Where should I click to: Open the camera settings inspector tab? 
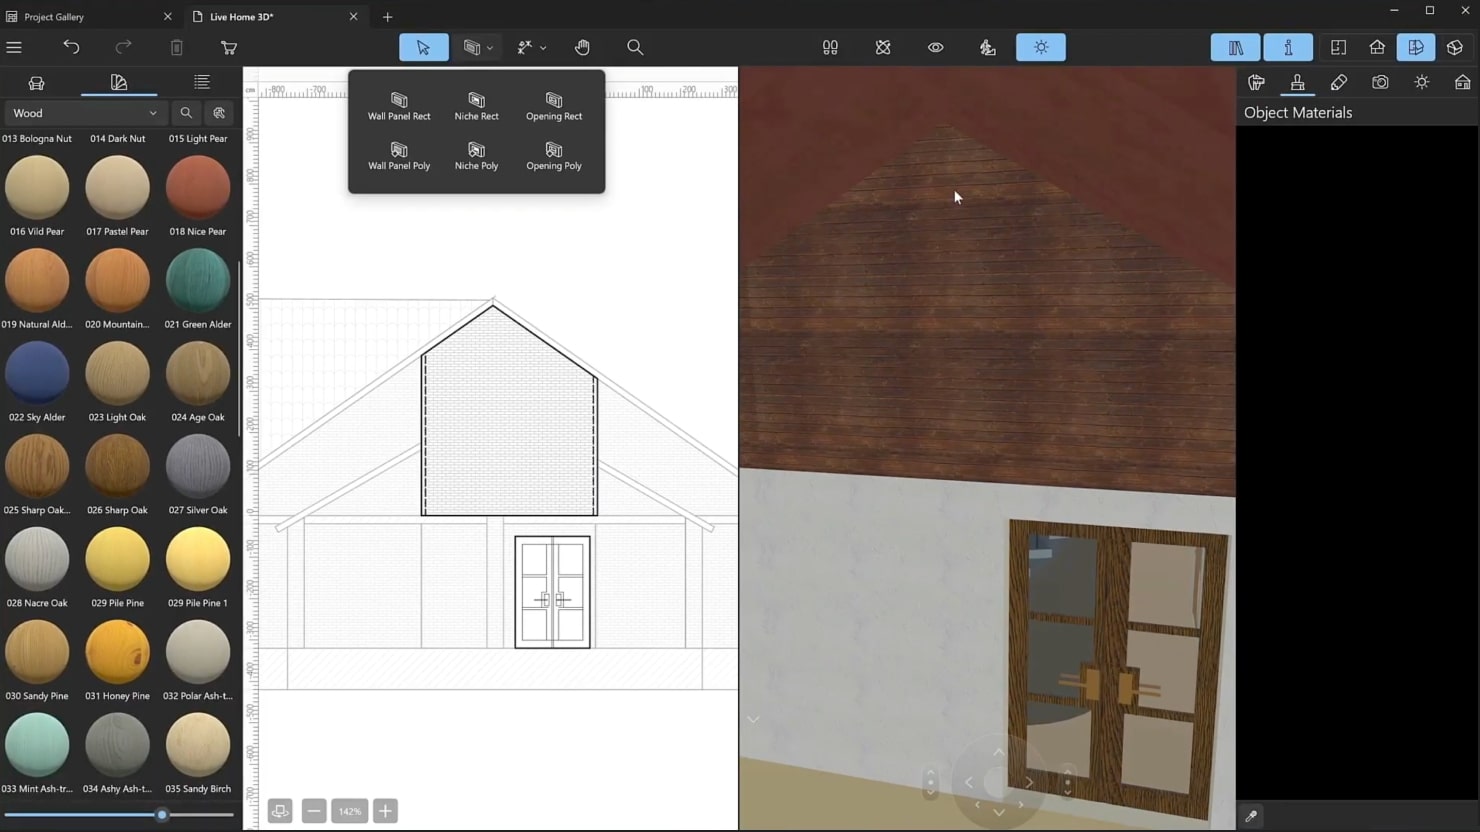point(1380,83)
